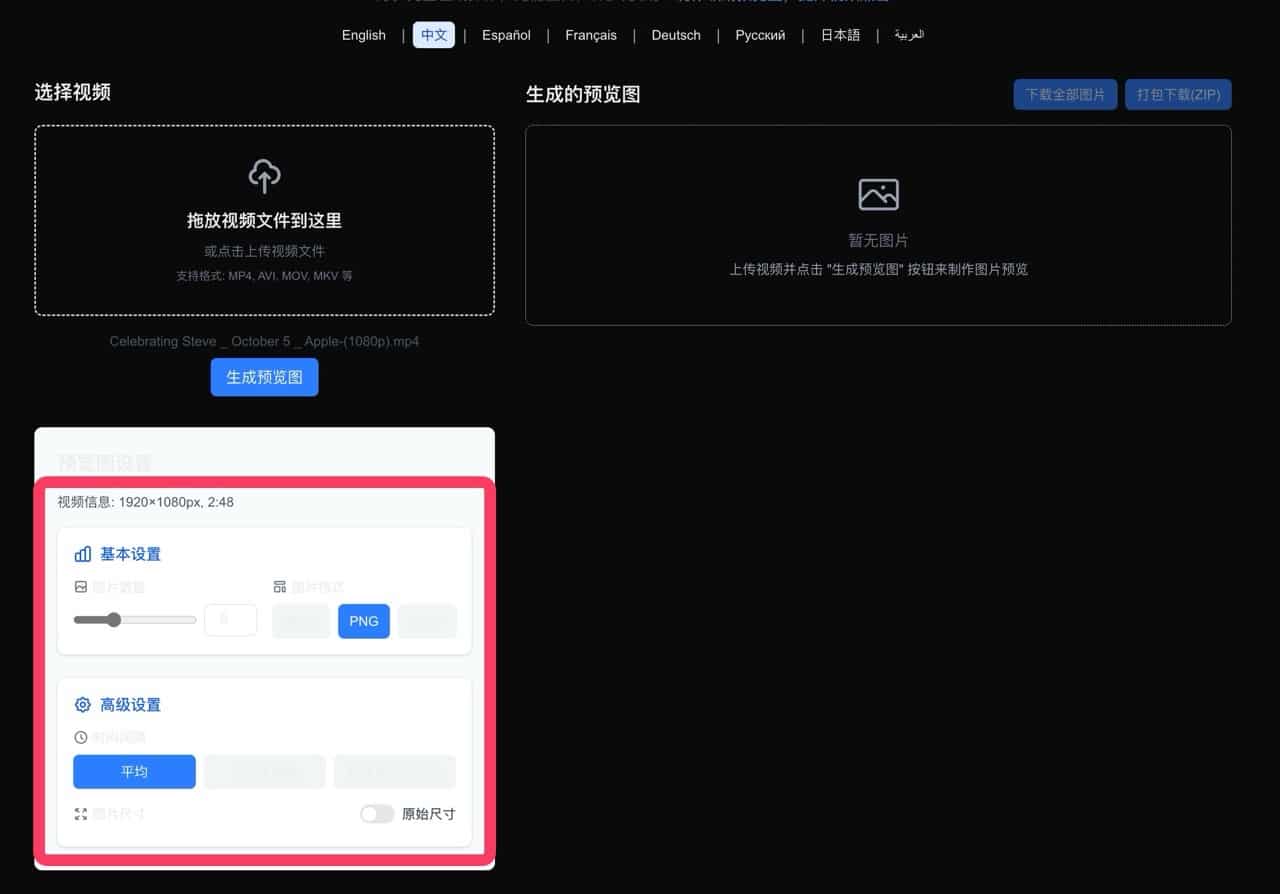Select the faded format option left of PNG
Screen dimensions: 1280x894
(301, 621)
